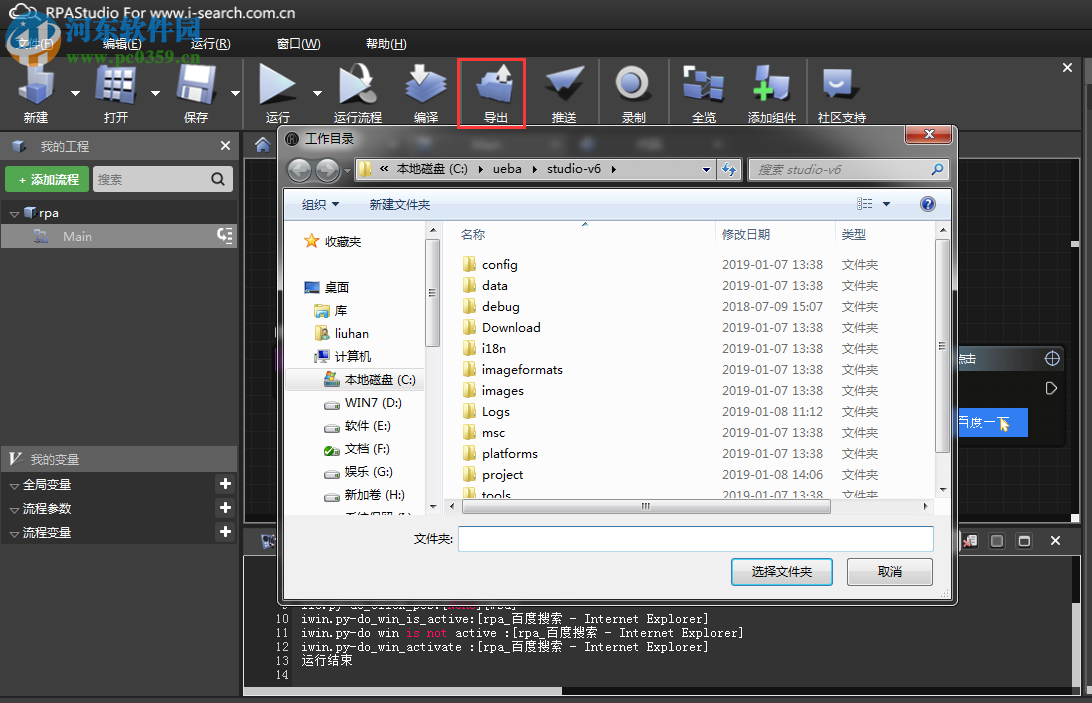Click the folder name (文件夹) input field
This screenshot has width=1092, height=703.
tap(696, 539)
